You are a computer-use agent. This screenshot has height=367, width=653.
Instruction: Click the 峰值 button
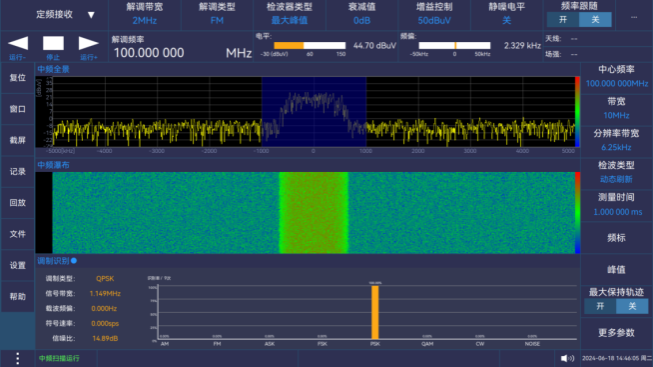click(616, 270)
